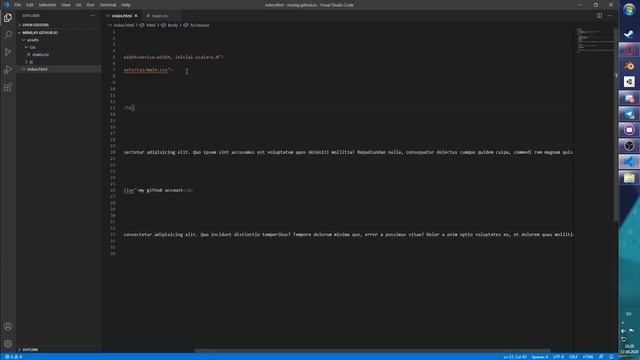Click the Ln, Col cursor position indicator
The image size is (640, 360).
click(x=515, y=357)
